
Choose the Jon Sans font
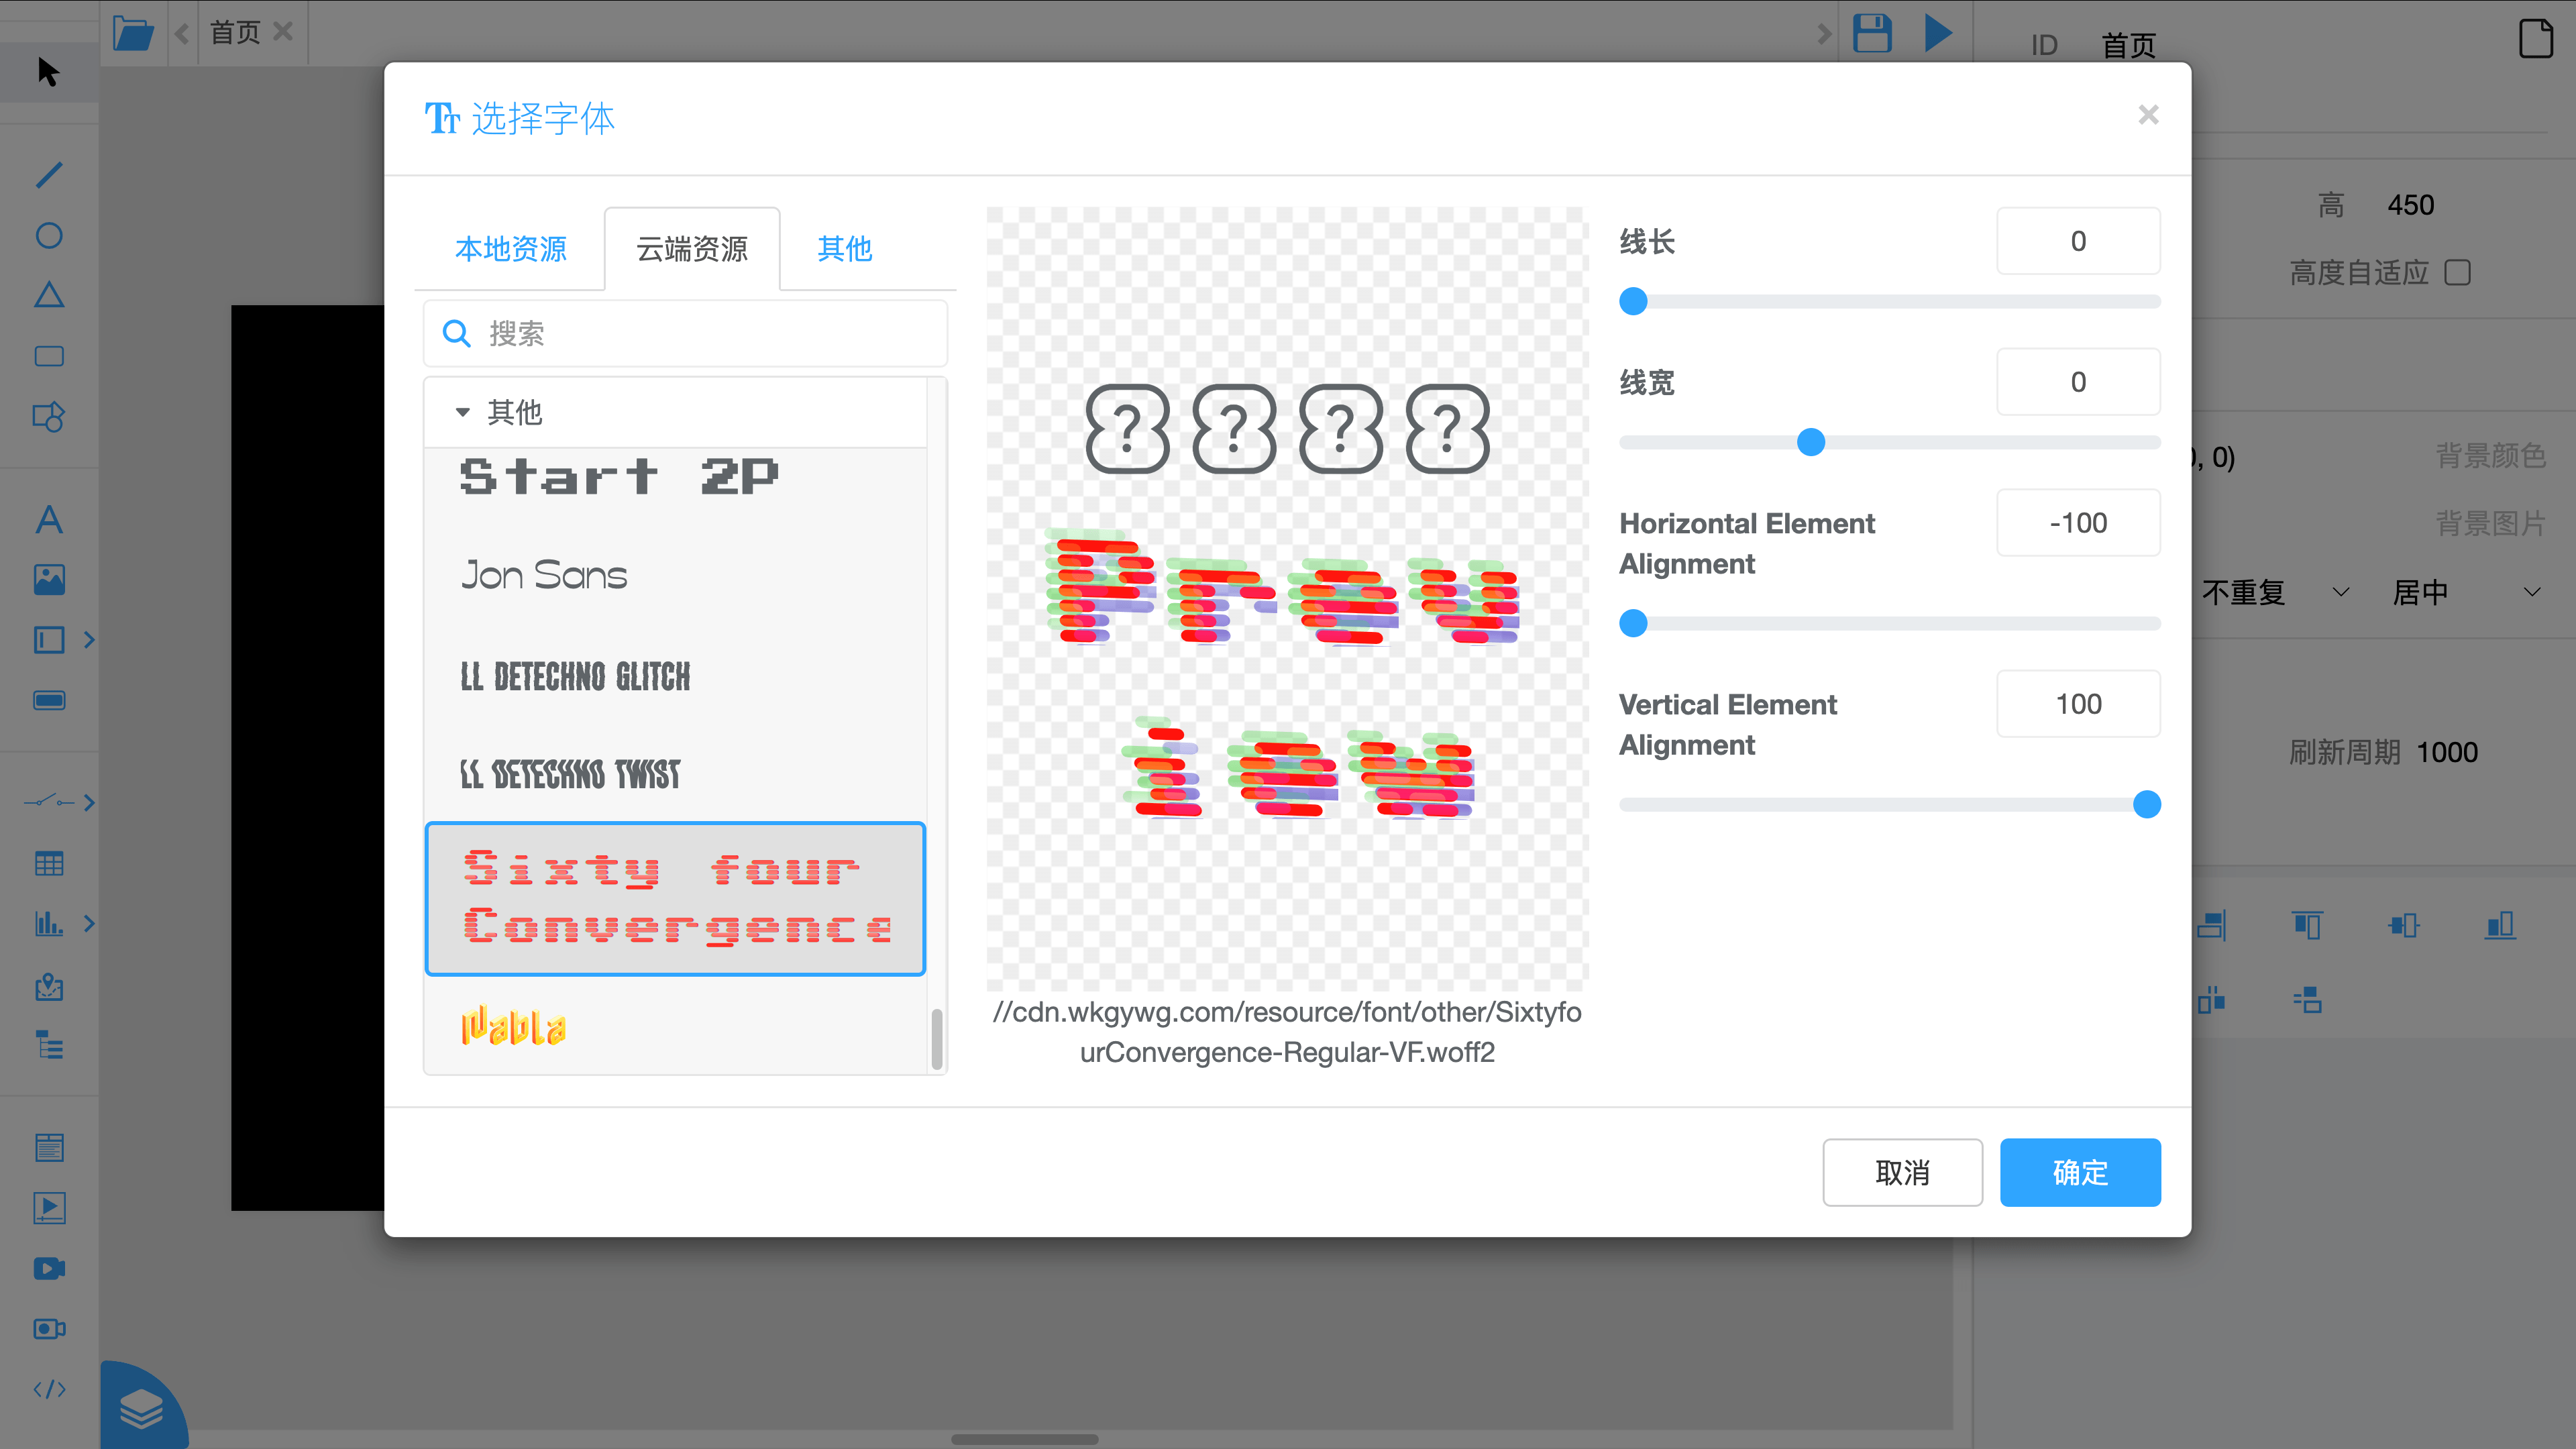click(675, 575)
